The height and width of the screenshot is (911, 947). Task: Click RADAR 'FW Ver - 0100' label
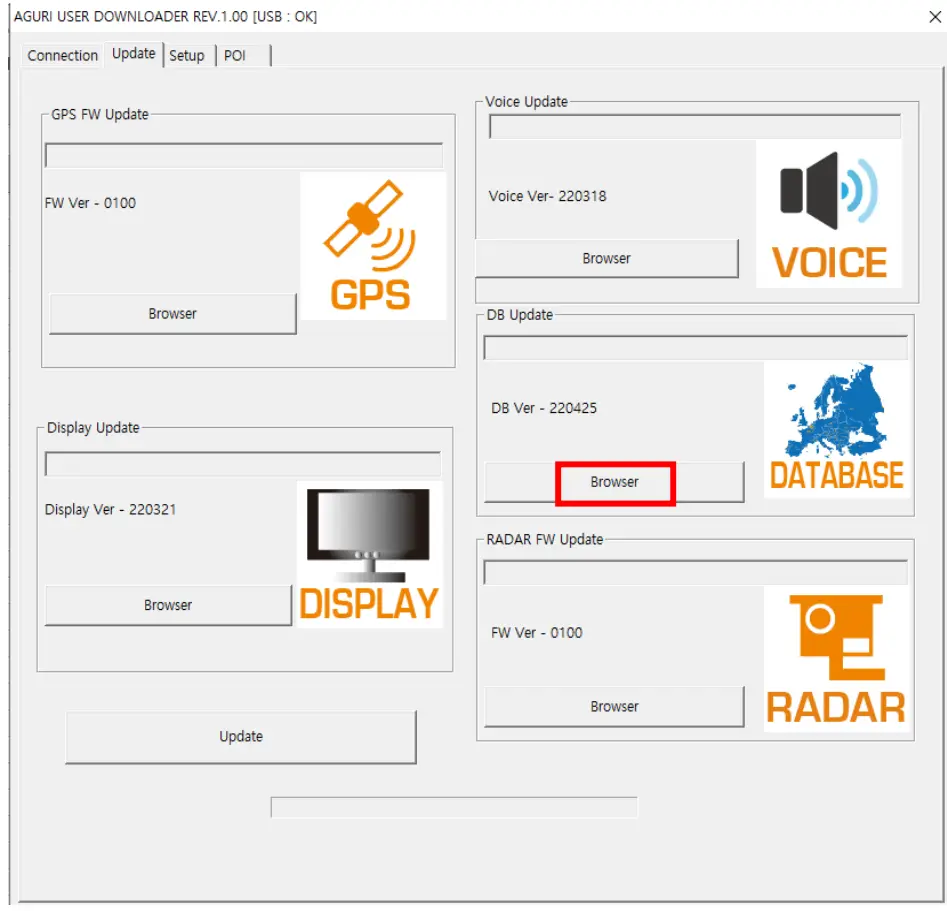[x=536, y=633]
